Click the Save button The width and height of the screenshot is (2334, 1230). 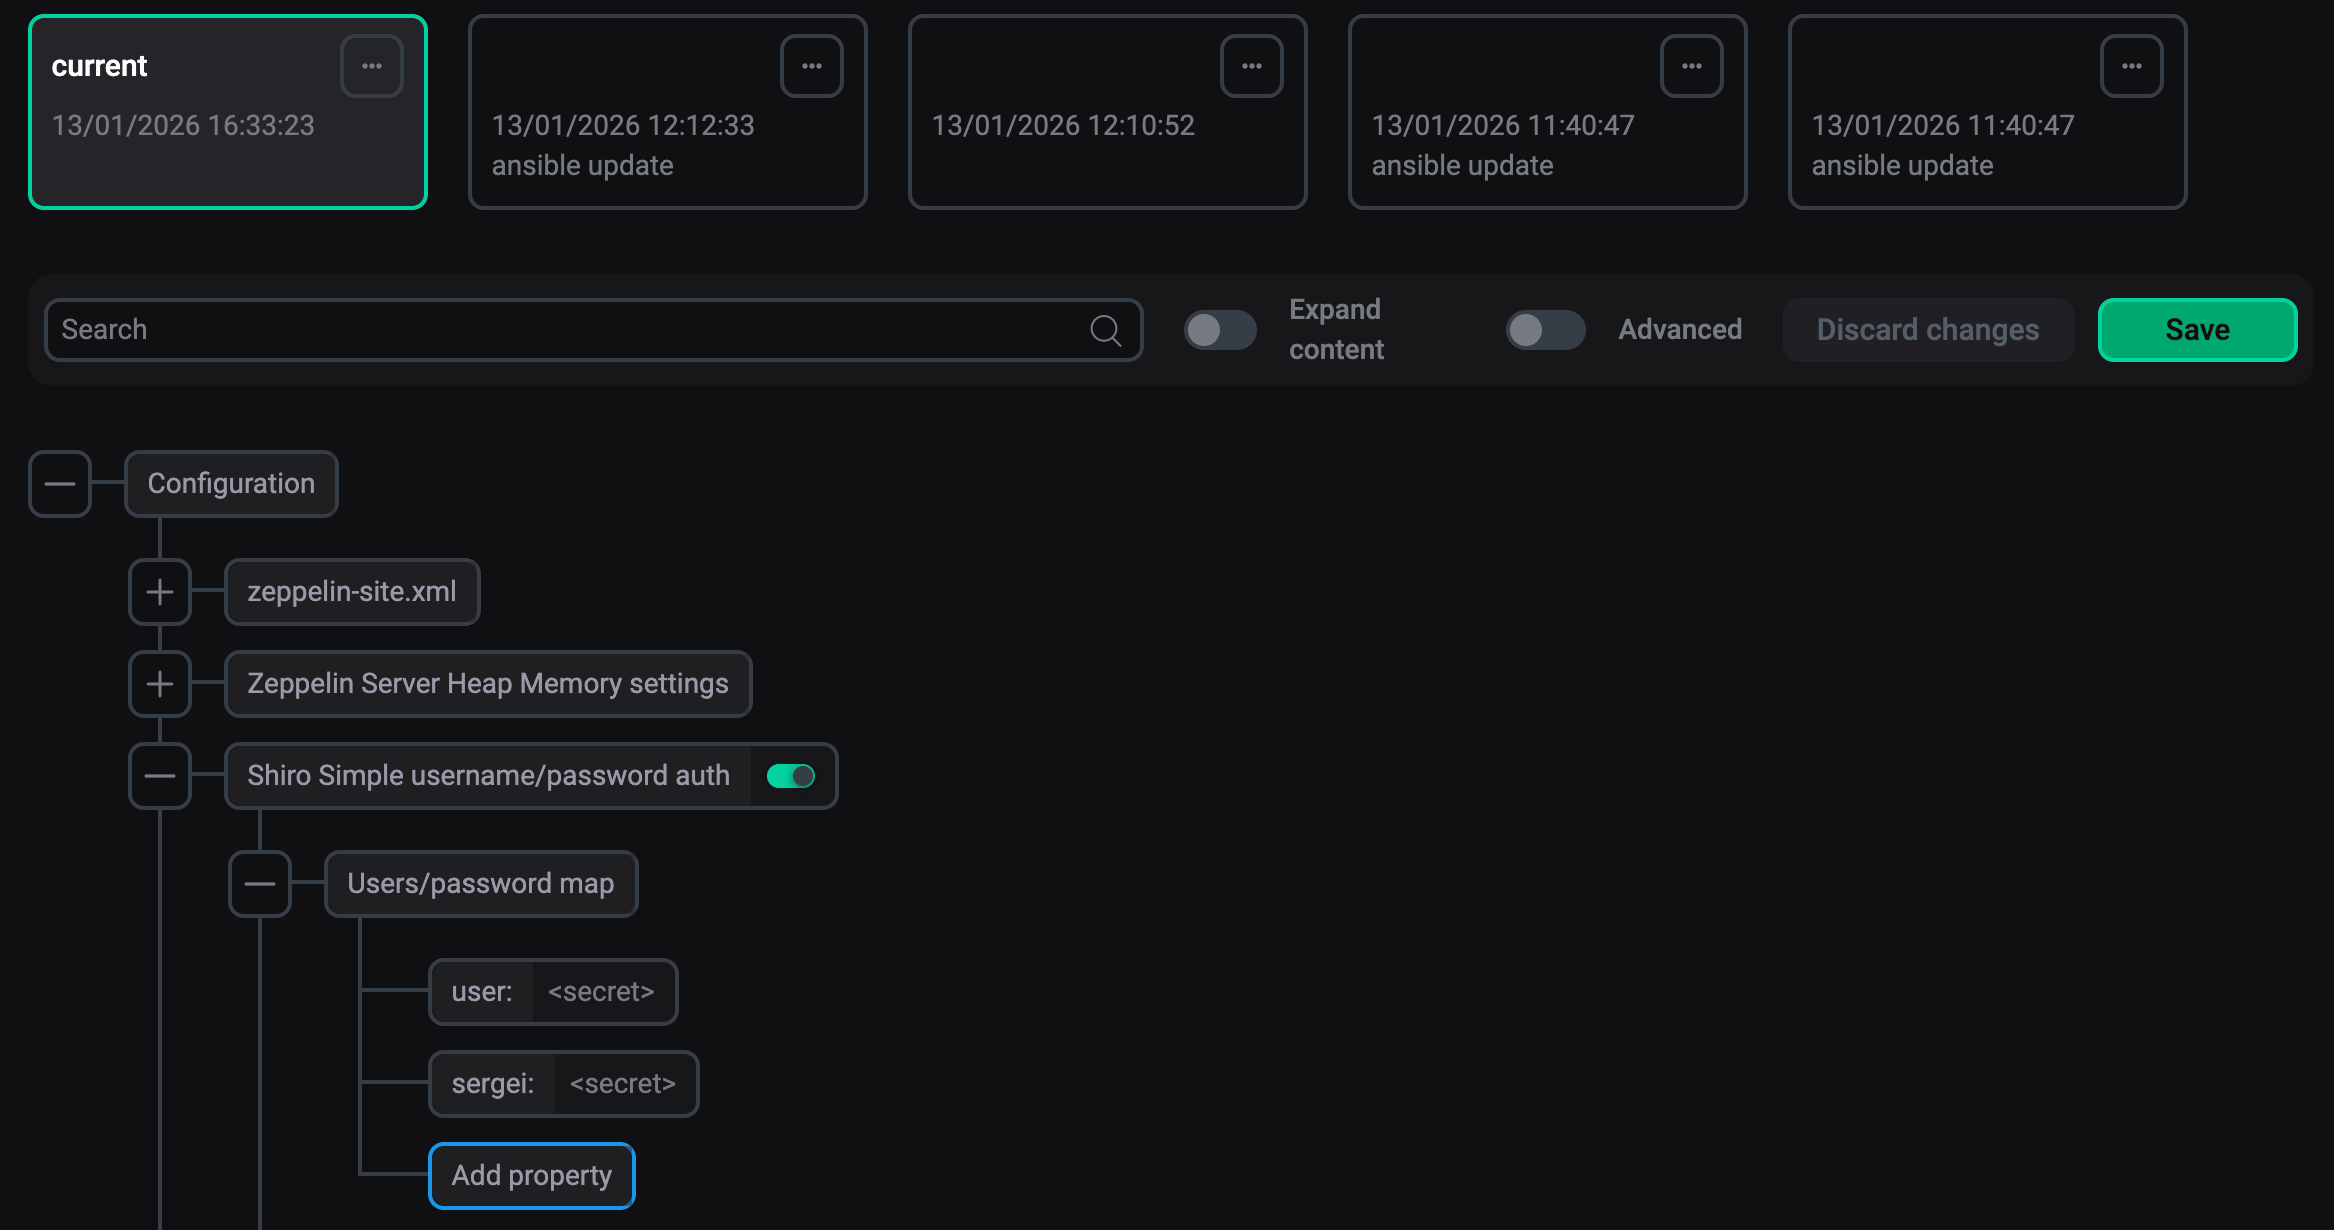[2197, 329]
